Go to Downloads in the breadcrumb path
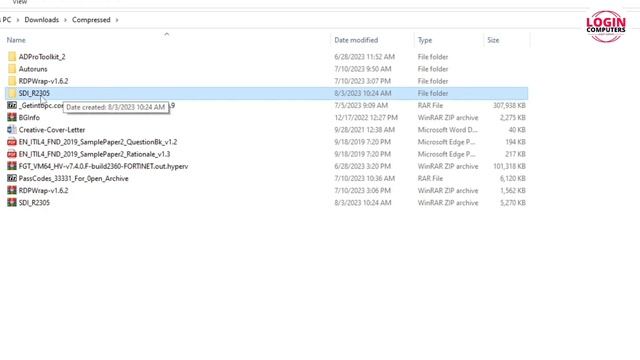The height and width of the screenshot is (360, 640). [42, 20]
